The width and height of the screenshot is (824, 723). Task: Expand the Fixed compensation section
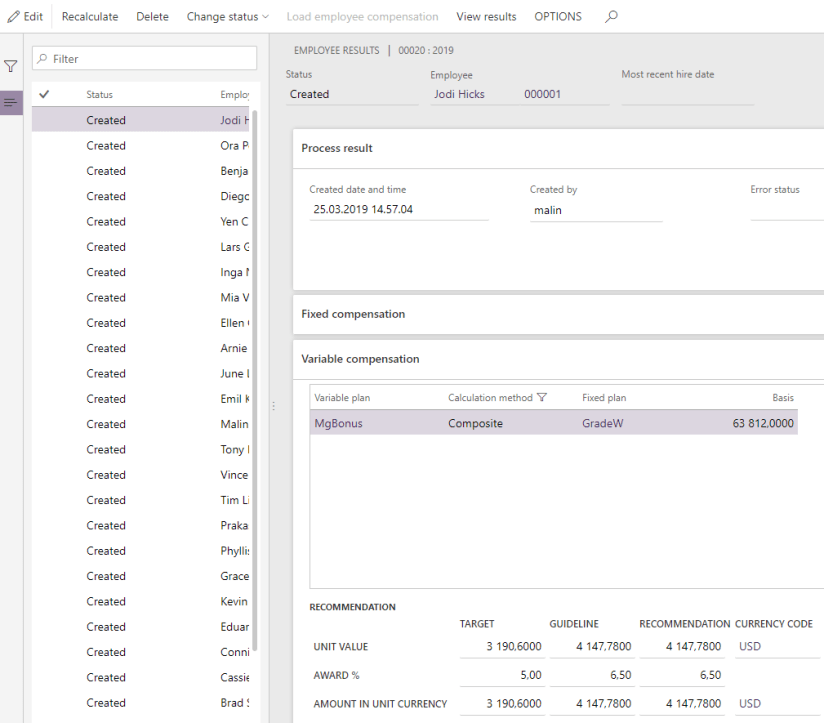pos(353,314)
